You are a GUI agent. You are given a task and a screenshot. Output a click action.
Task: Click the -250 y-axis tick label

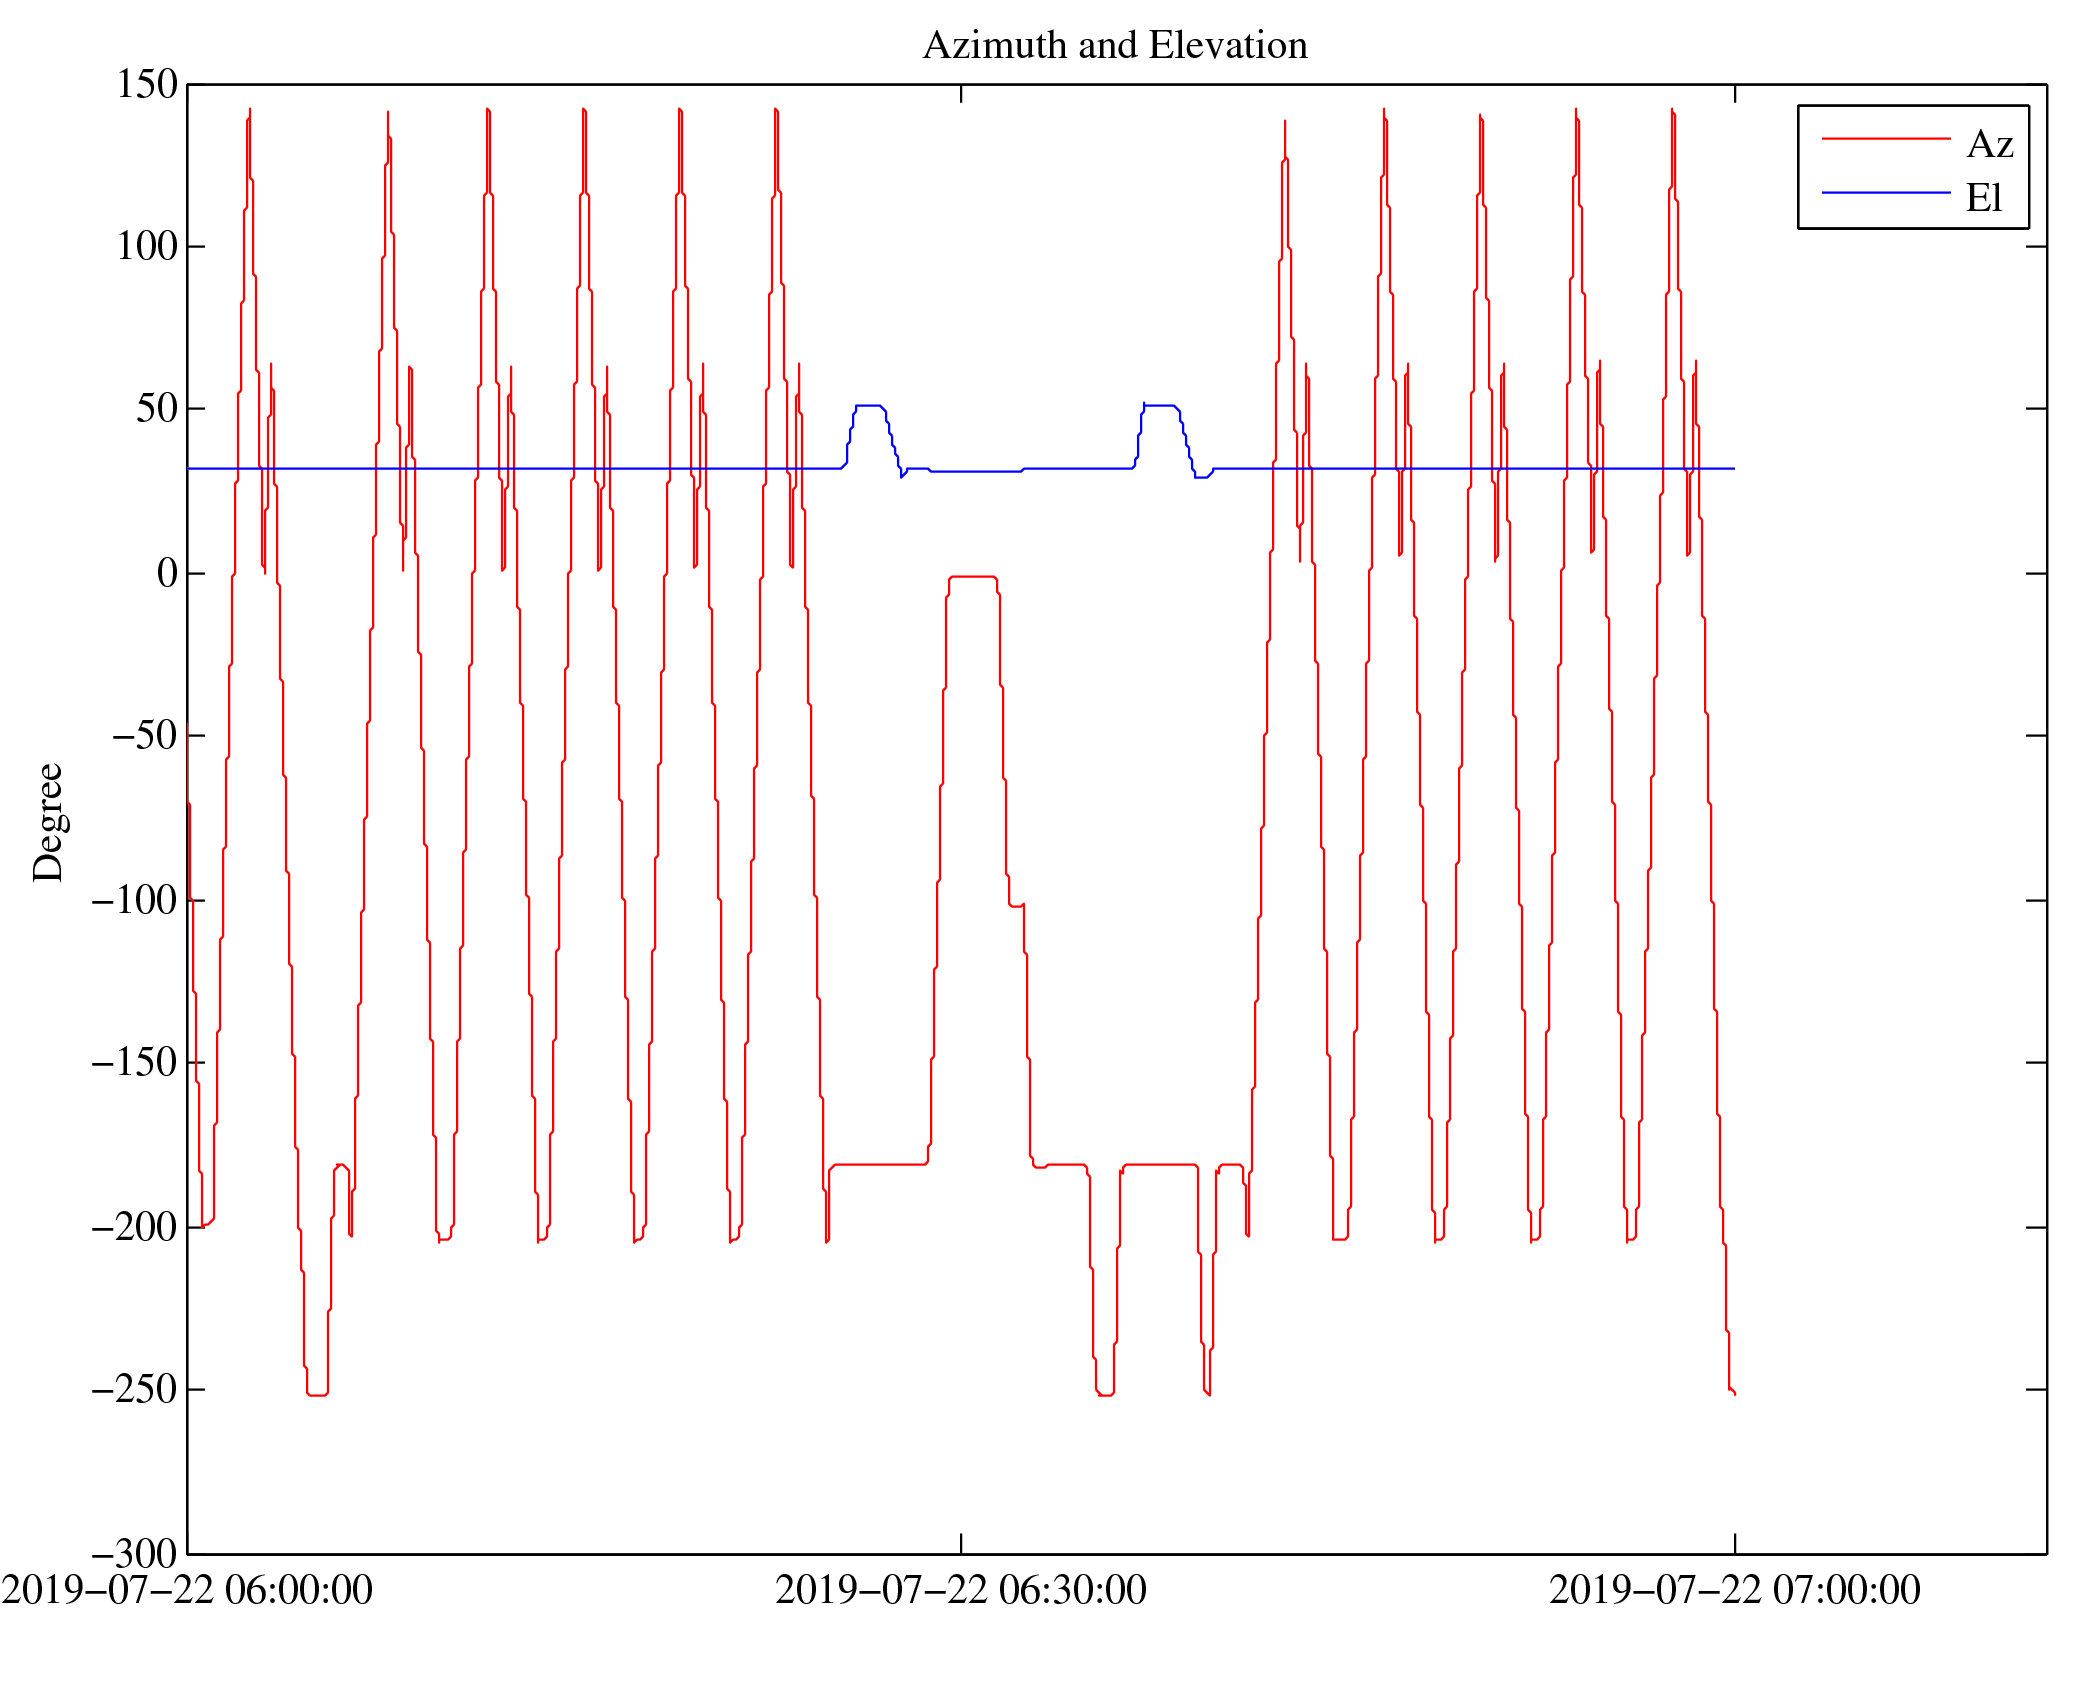[135, 1390]
